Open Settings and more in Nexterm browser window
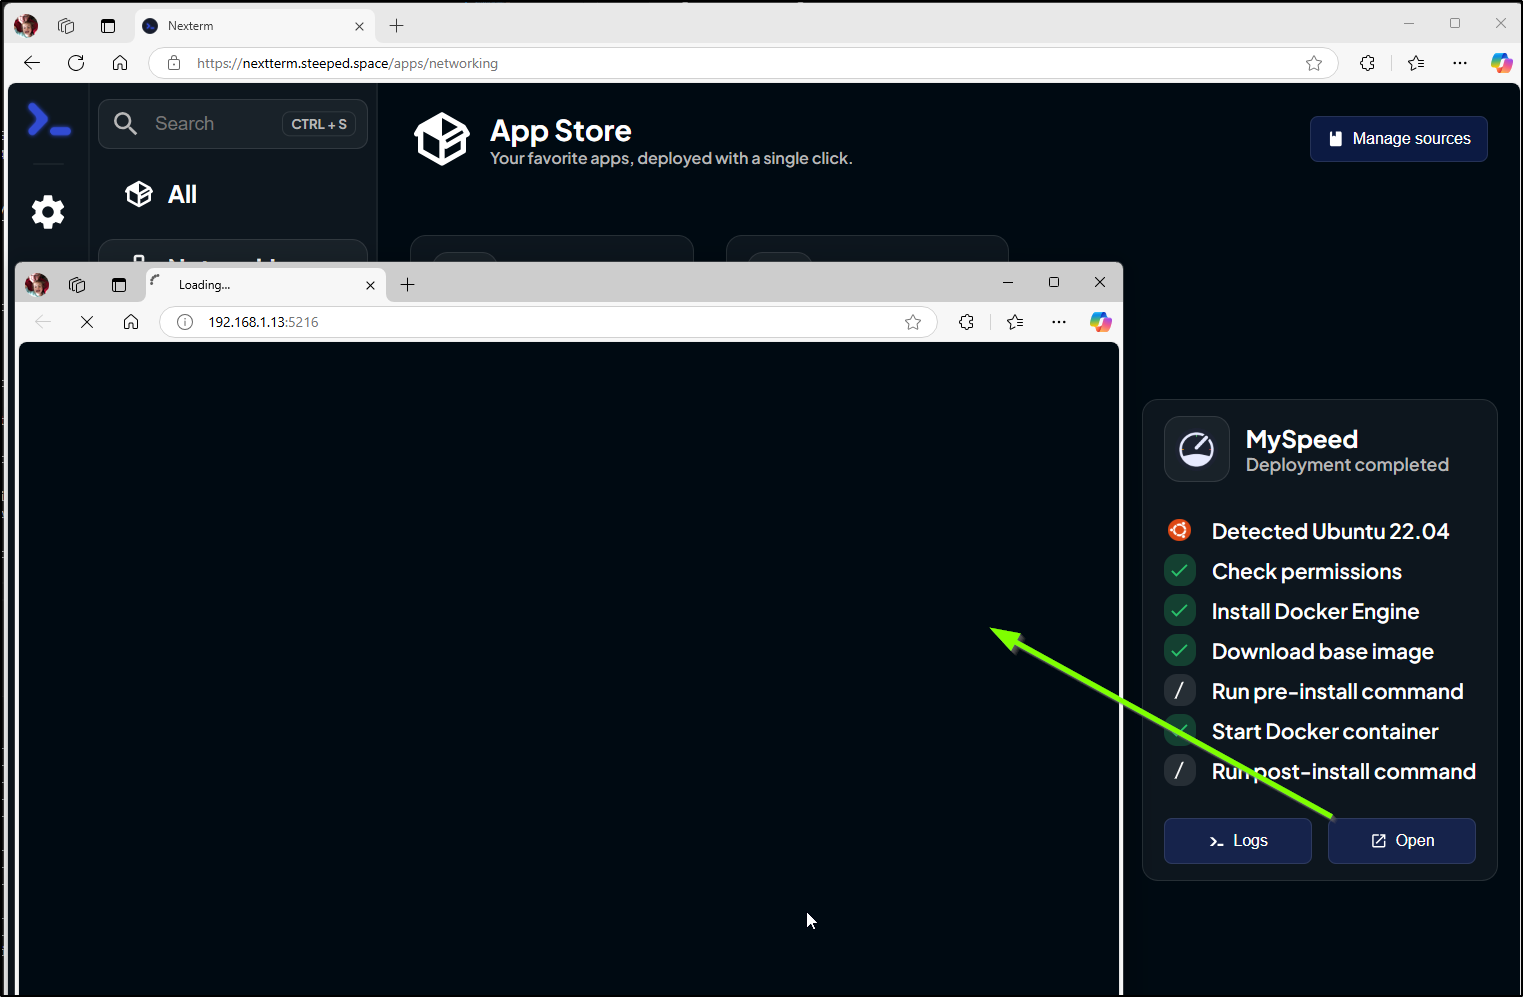Image resolution: width=1523 pixels, height=997 pixels. click(1460, 63)
